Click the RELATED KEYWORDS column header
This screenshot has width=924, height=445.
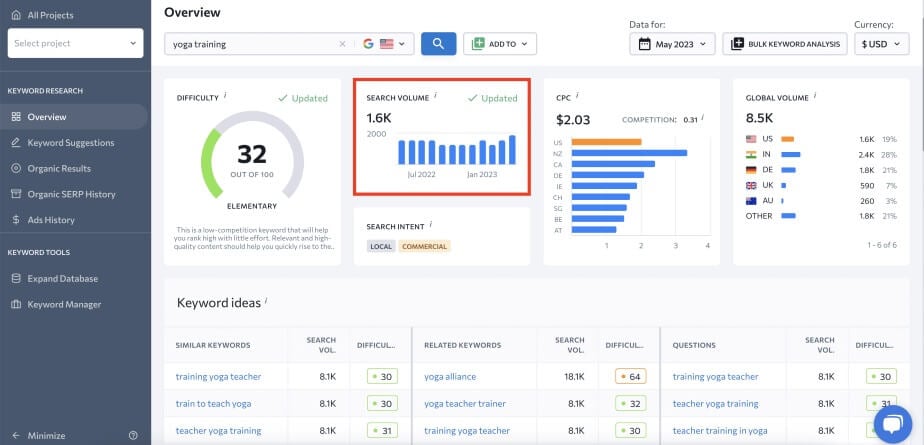click(x=463, y=345)
